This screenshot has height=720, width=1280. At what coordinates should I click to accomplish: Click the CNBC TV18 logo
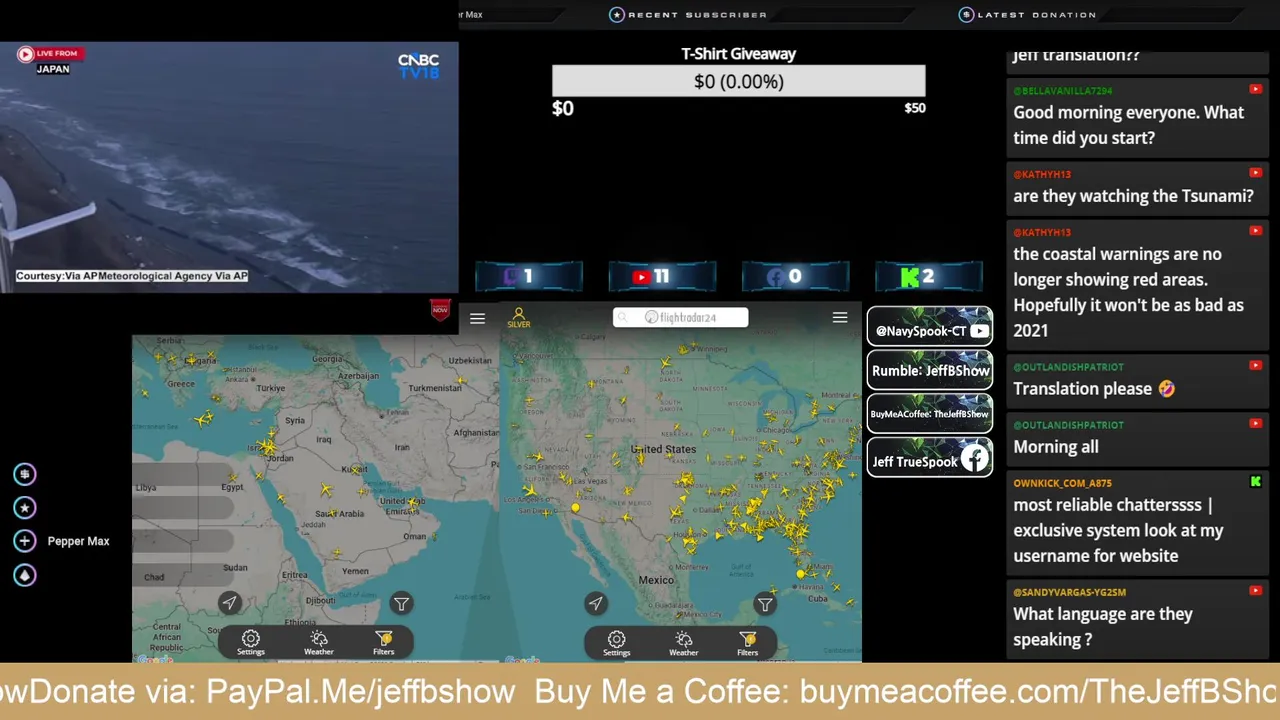click(x=418, y=66)
